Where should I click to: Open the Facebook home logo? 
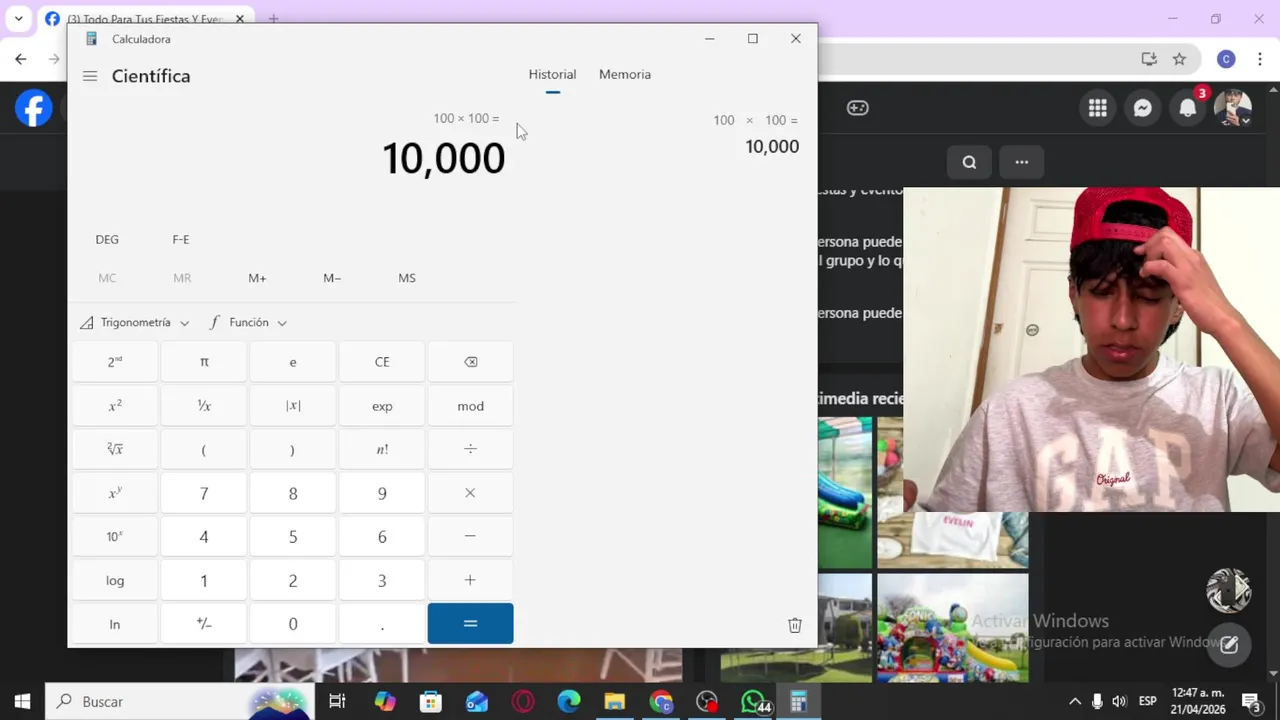click(x=34, y=108)
